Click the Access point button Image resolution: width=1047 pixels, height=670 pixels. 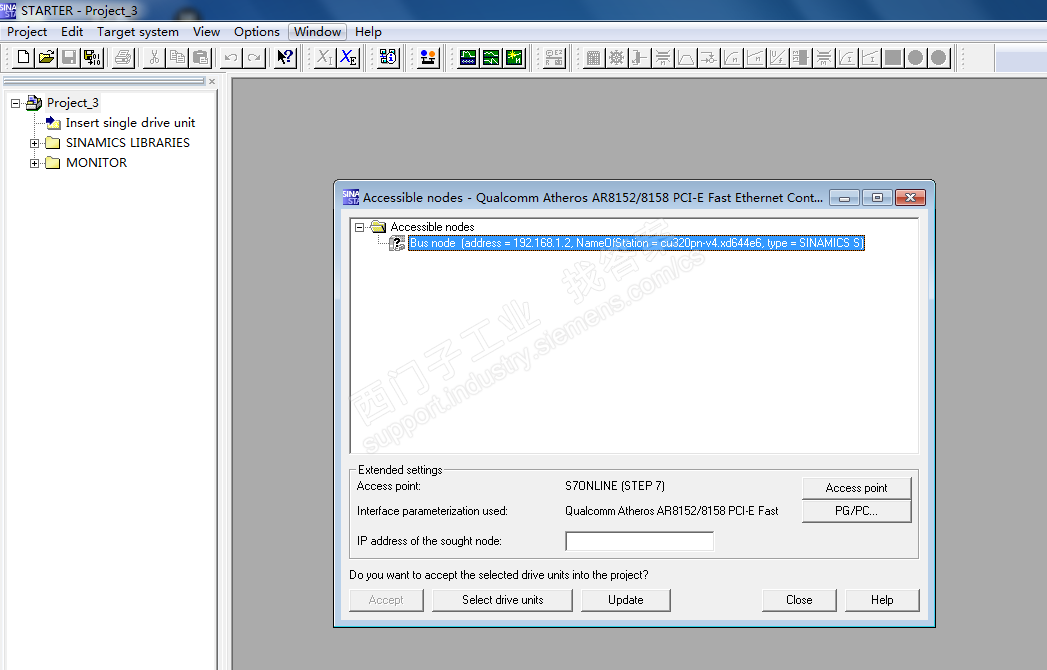tap(857, 488)
